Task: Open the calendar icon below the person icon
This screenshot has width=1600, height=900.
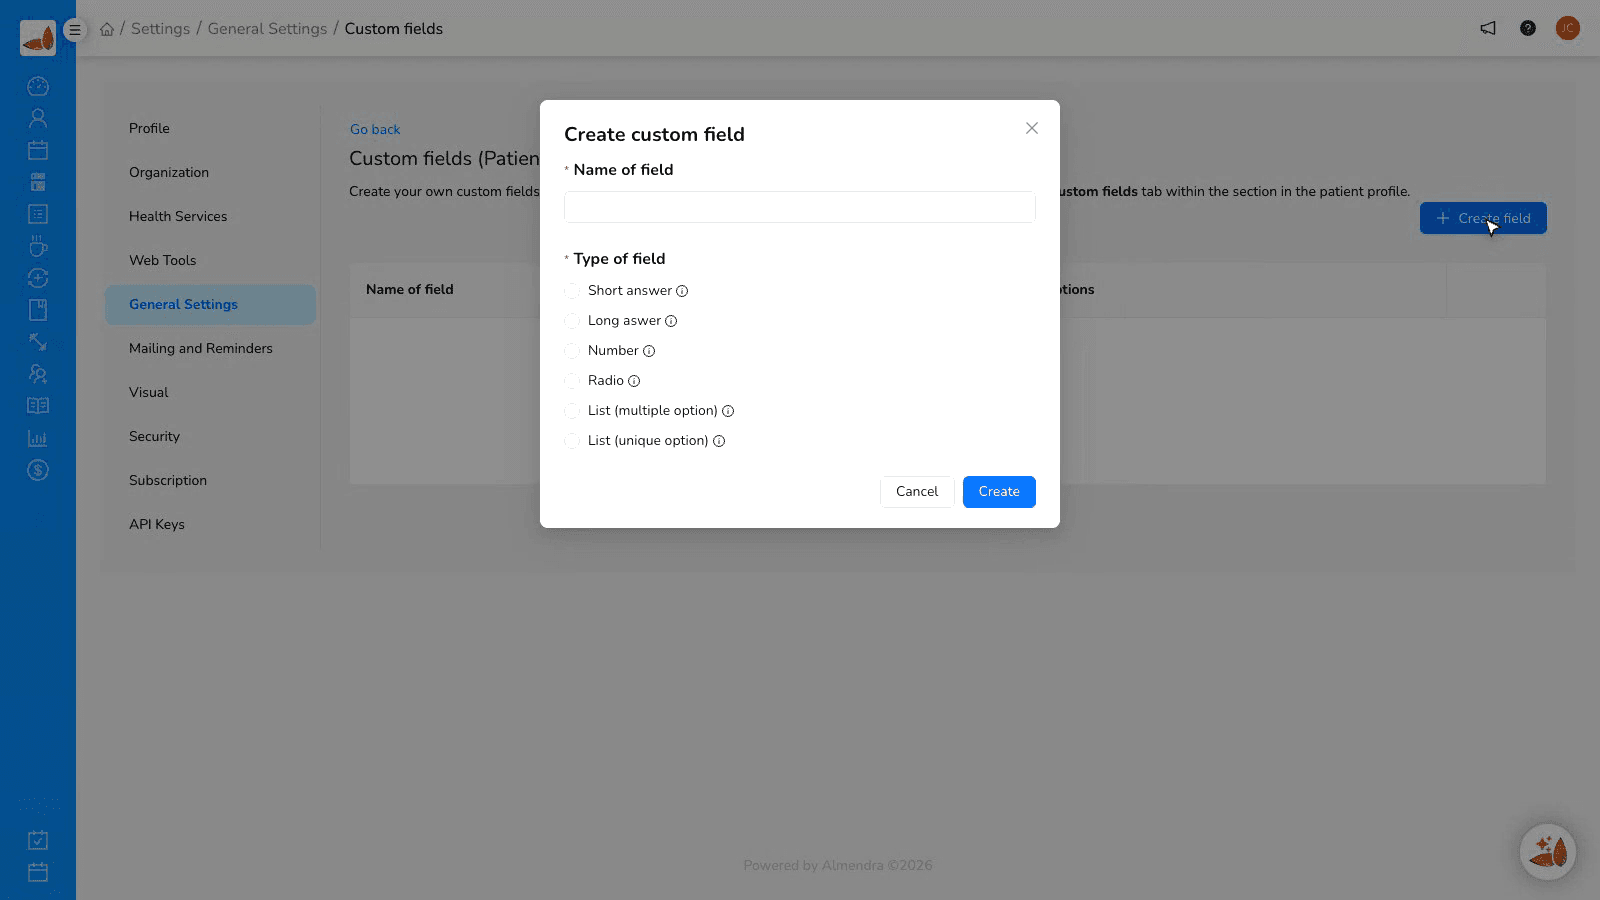Action: (38, 150)
